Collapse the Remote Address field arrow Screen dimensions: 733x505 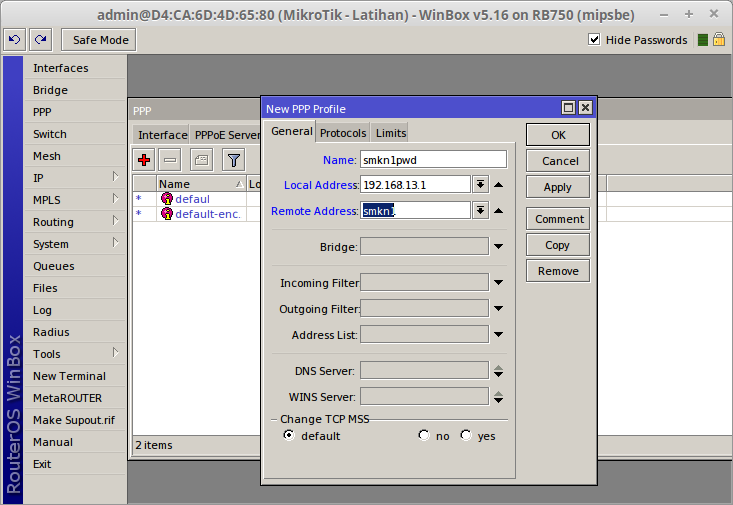(498, 211)
